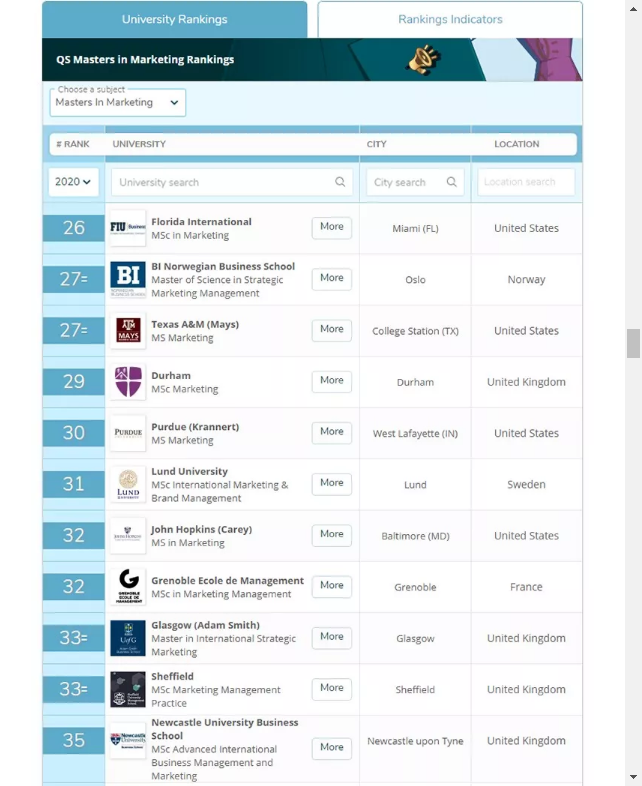The width and height of the screenshot is (642, 786).
Task: Click More for Lund University
Action: click(332, 483)
